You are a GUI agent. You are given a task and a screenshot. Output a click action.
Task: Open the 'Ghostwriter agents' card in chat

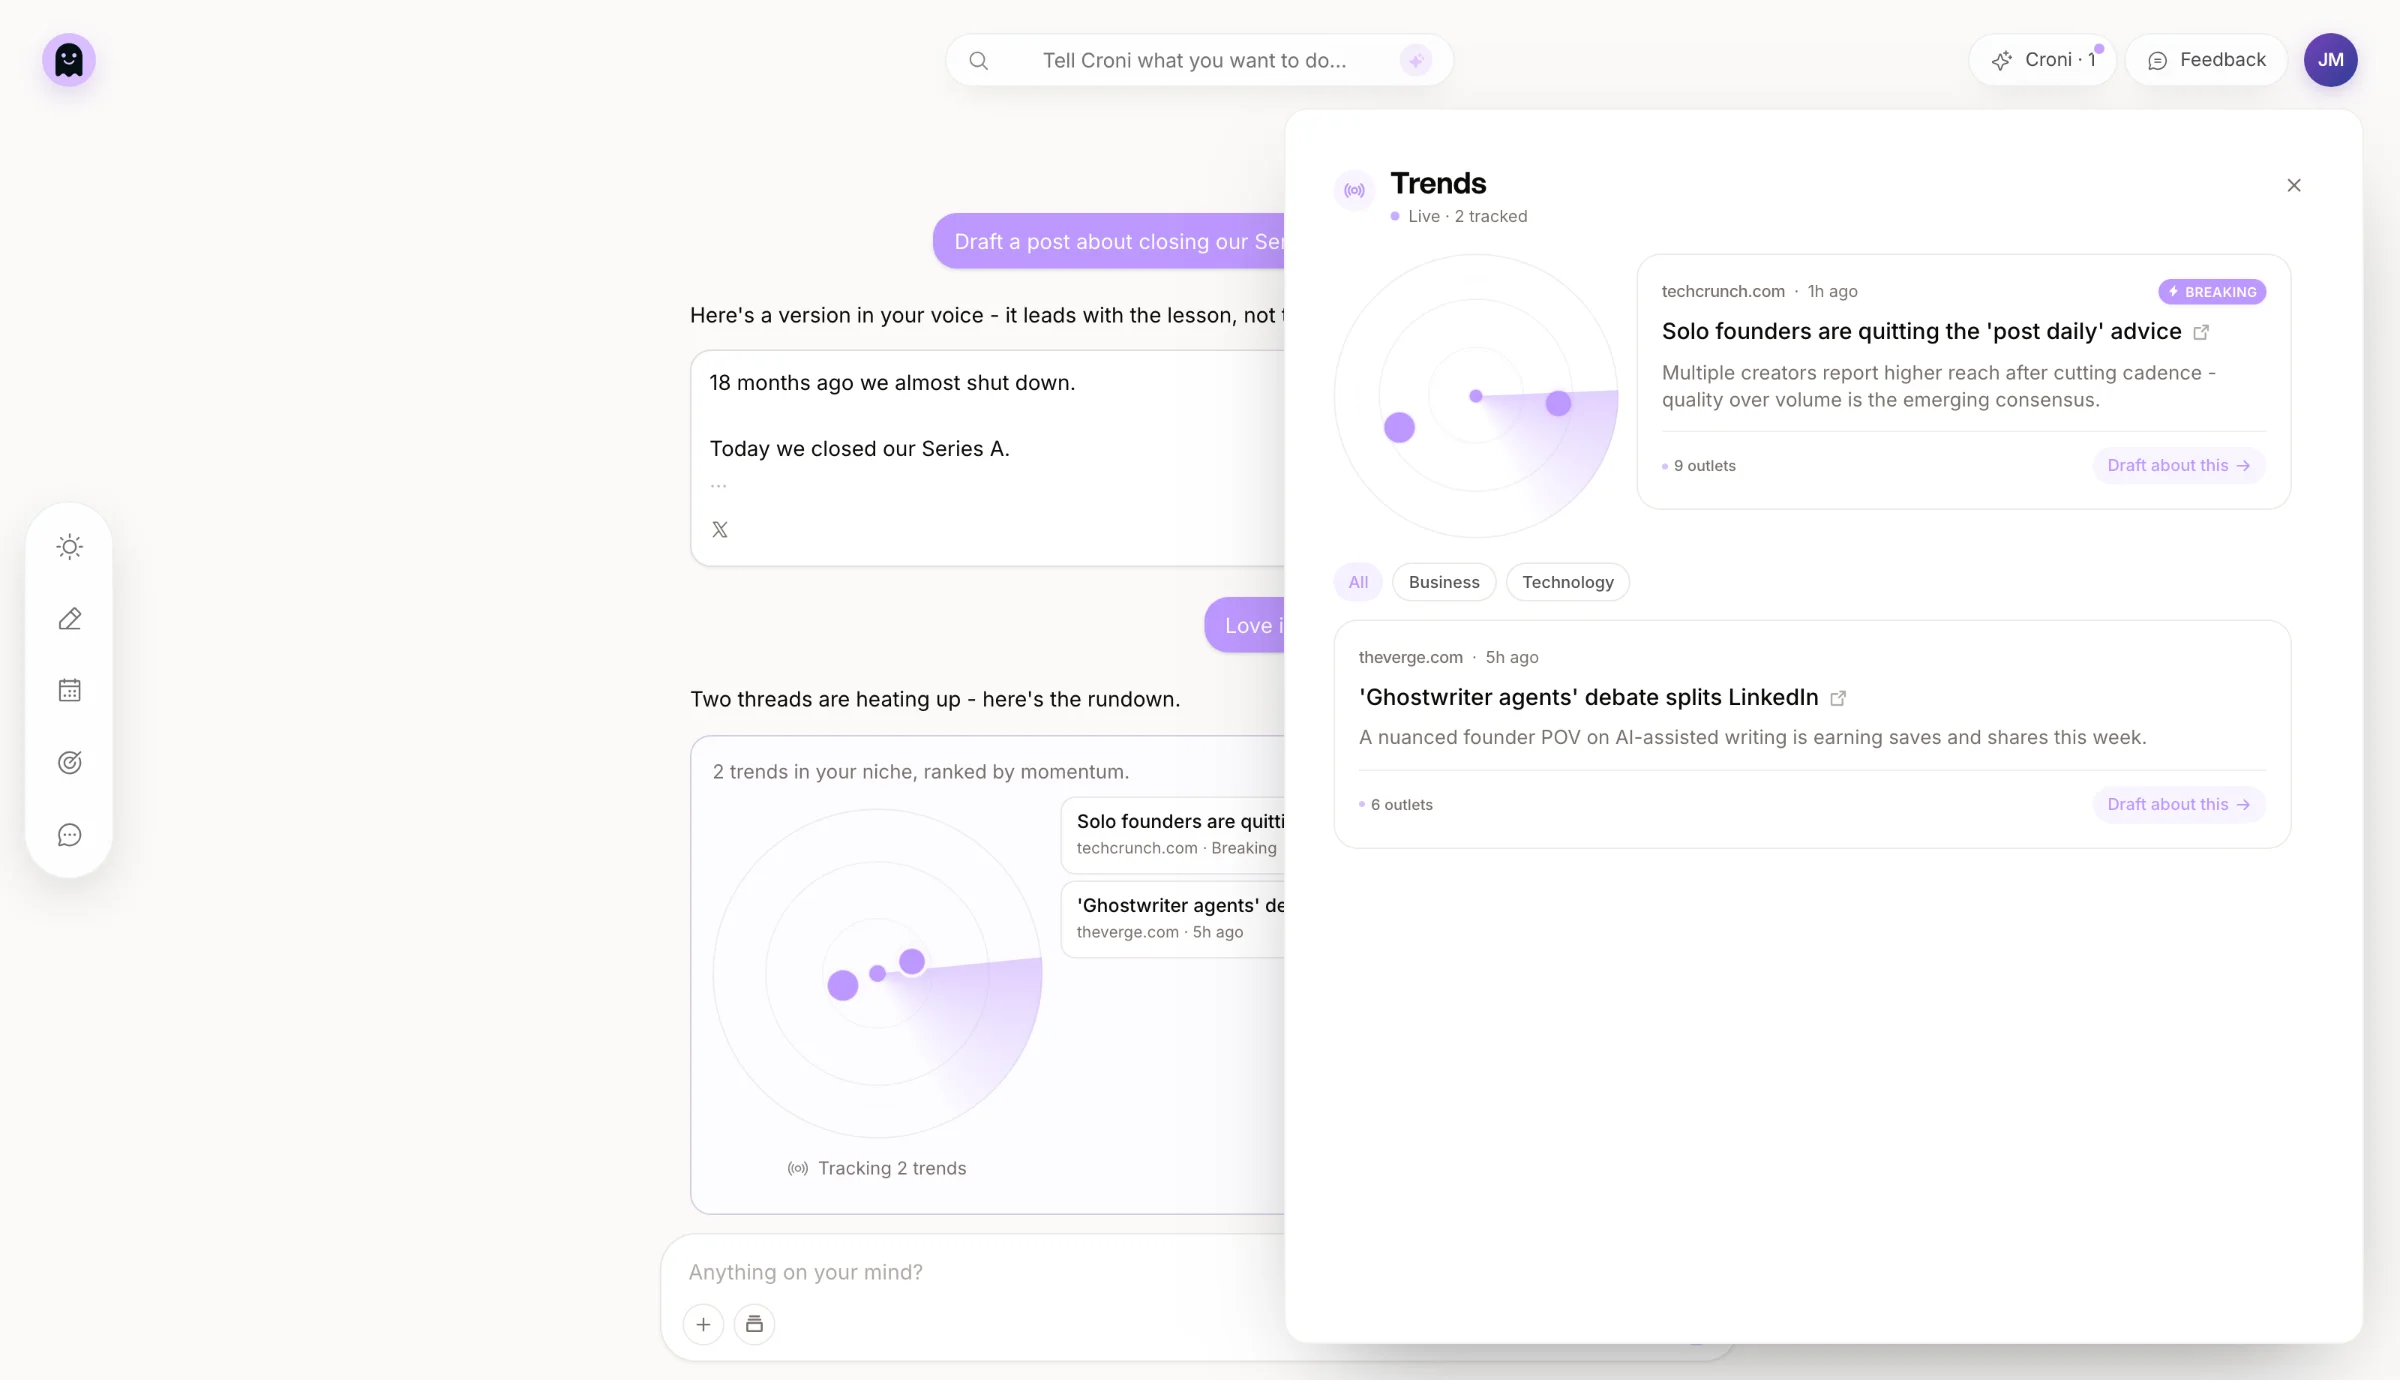coord(1173,918)
